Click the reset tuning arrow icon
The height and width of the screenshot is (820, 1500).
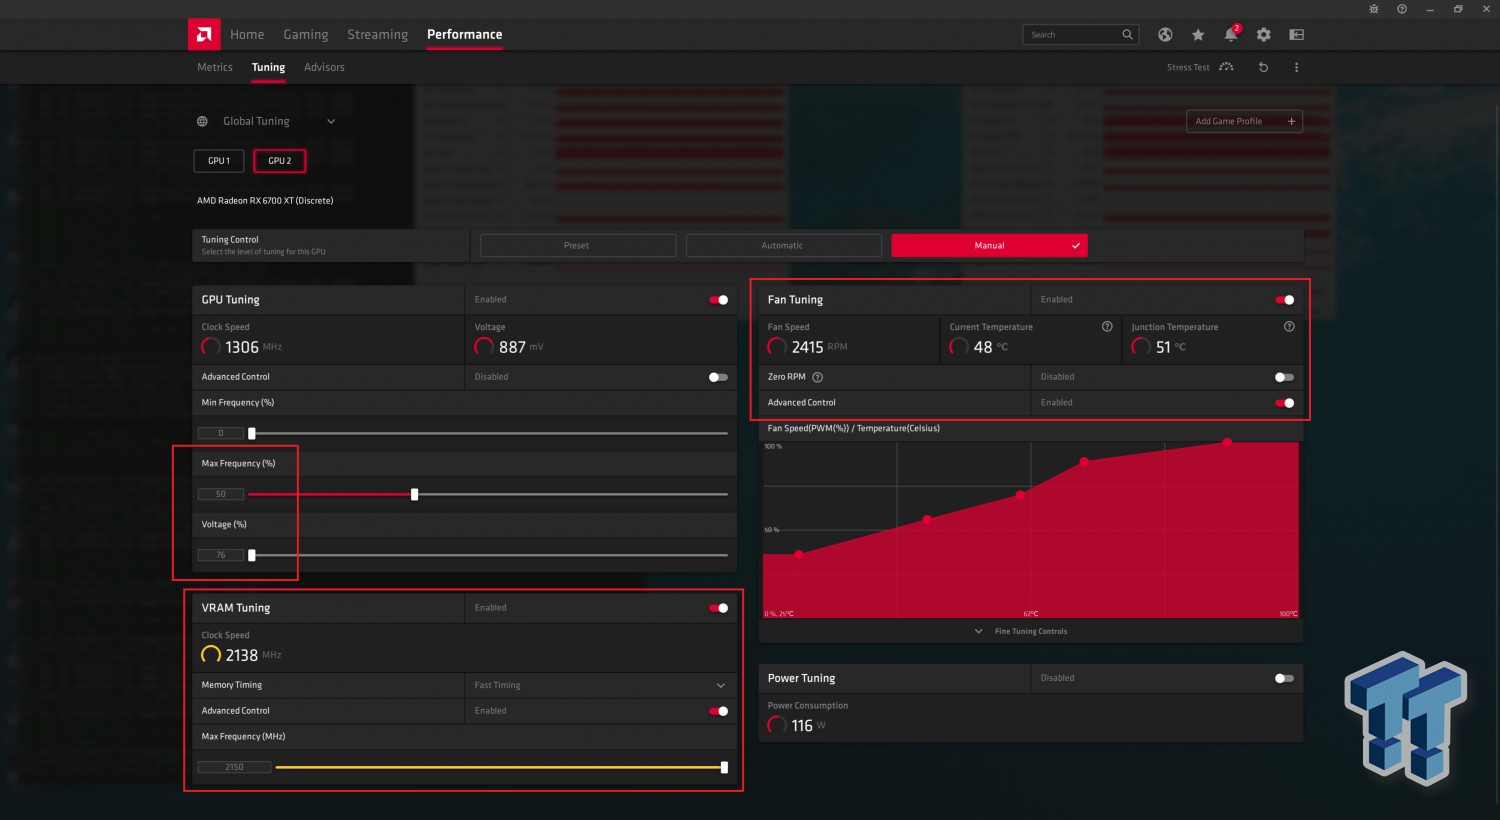1264,67
